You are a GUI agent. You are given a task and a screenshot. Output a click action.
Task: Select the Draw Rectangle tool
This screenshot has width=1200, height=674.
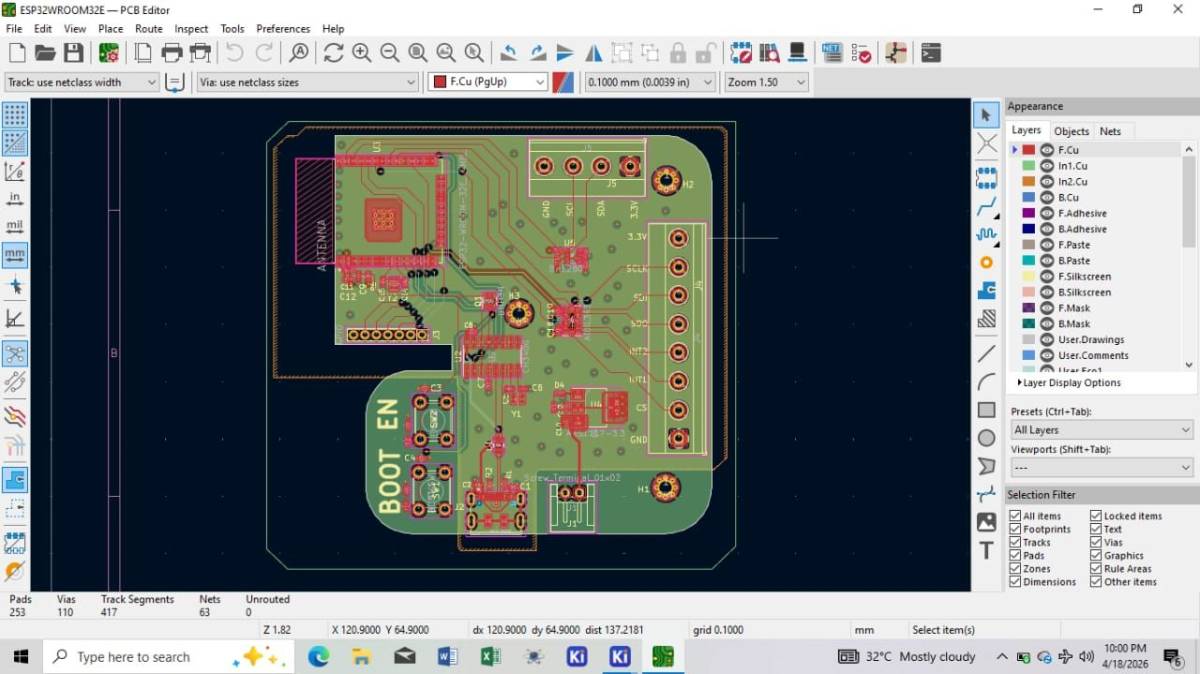point(986,409)
